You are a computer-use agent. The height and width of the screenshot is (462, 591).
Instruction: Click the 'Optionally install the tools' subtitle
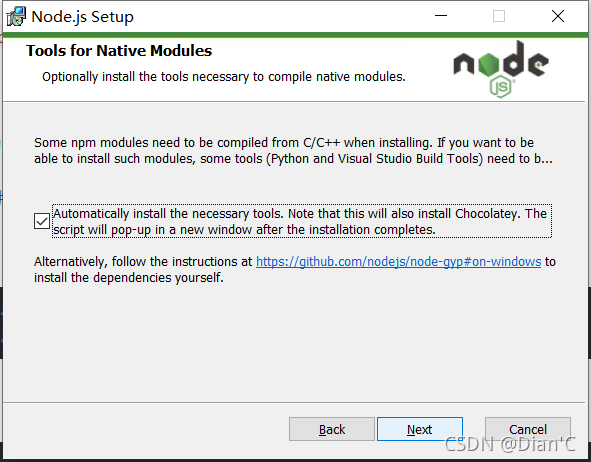click(224, 76)
